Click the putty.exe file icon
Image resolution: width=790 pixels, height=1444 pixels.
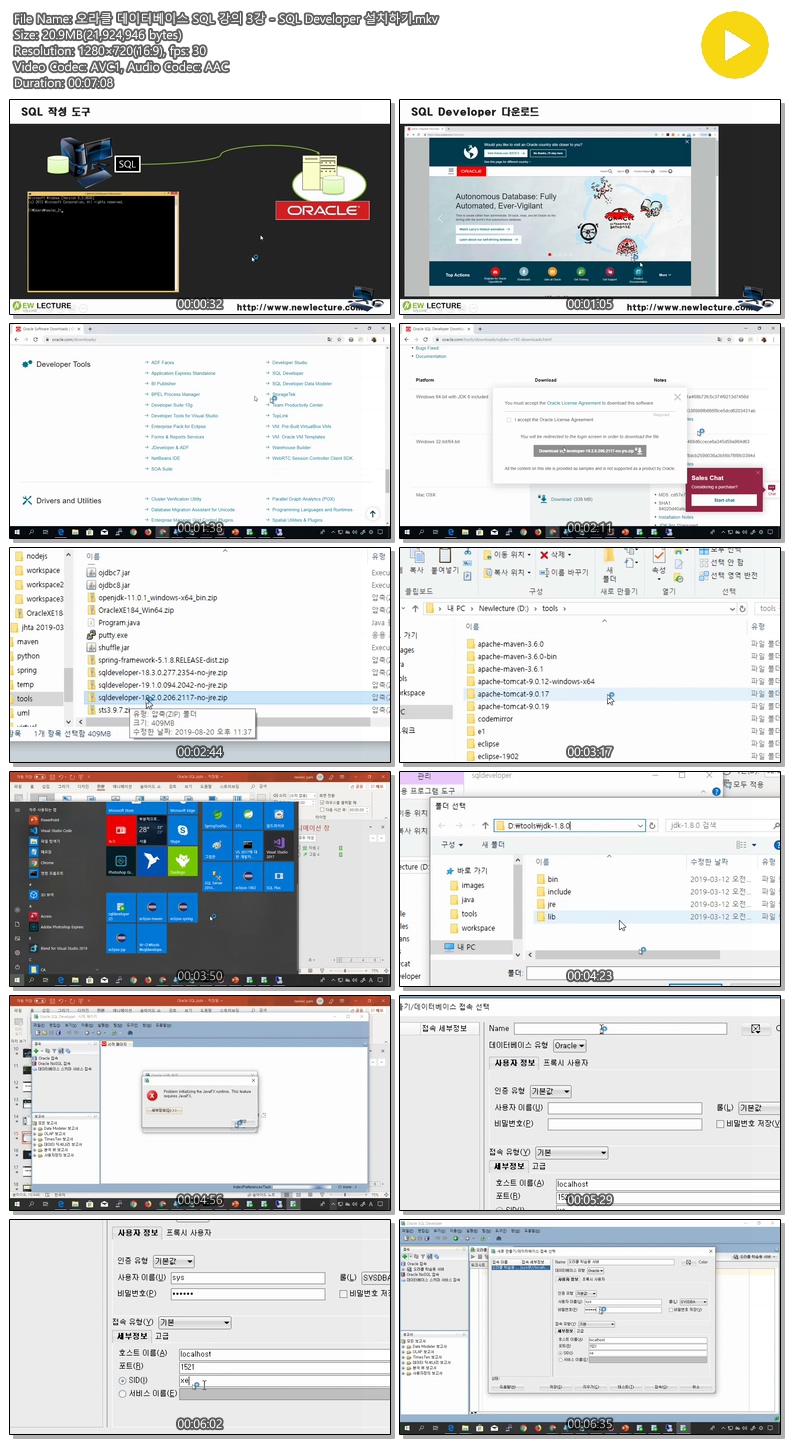click(x=91, y=635)
